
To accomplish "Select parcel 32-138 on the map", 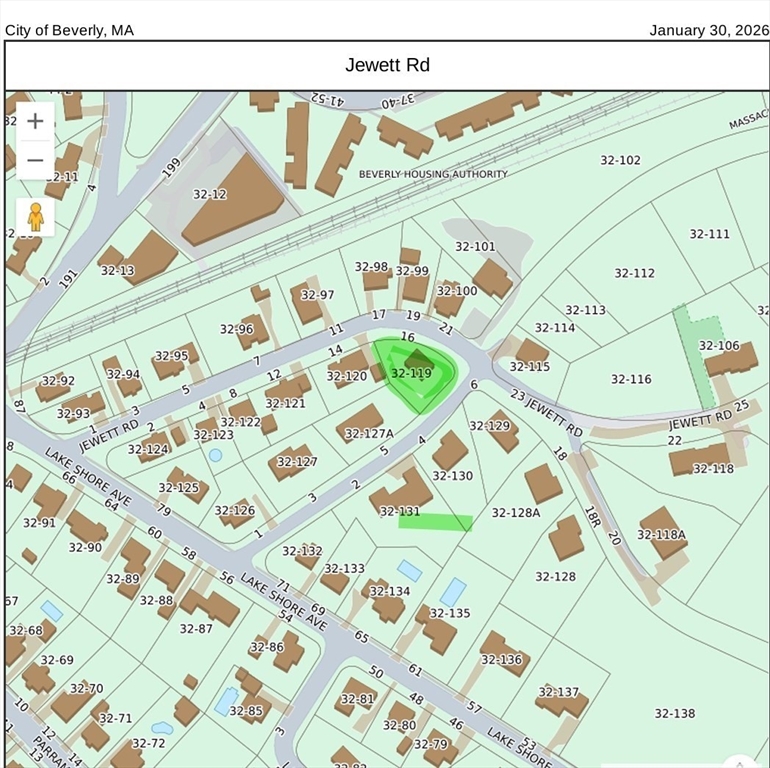I will [675, 713].
